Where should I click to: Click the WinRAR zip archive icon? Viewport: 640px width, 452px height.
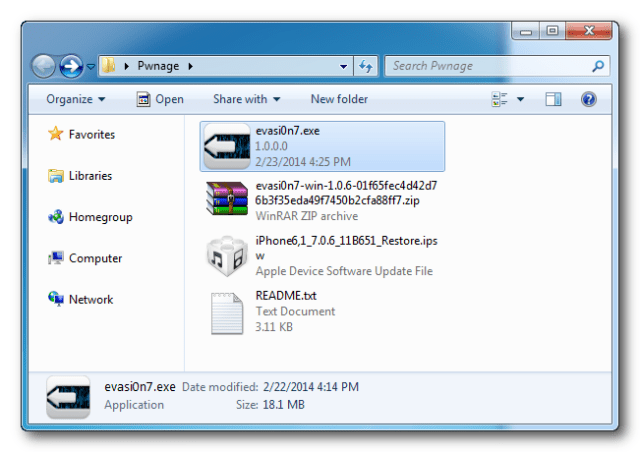(x=227, y=198)
